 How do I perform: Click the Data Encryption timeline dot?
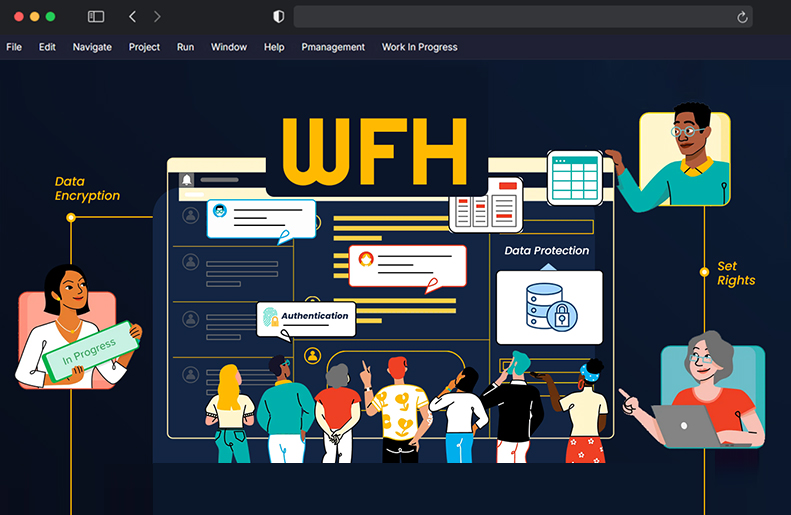click(71, 217)
